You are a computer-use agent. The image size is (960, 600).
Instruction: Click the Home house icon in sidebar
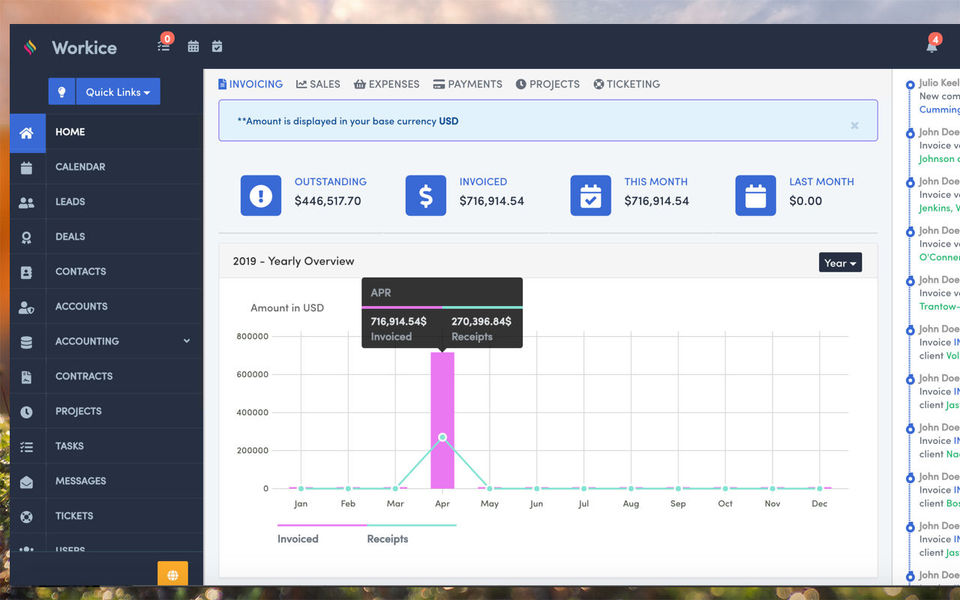pyautogui.click(x=27, y=133)
